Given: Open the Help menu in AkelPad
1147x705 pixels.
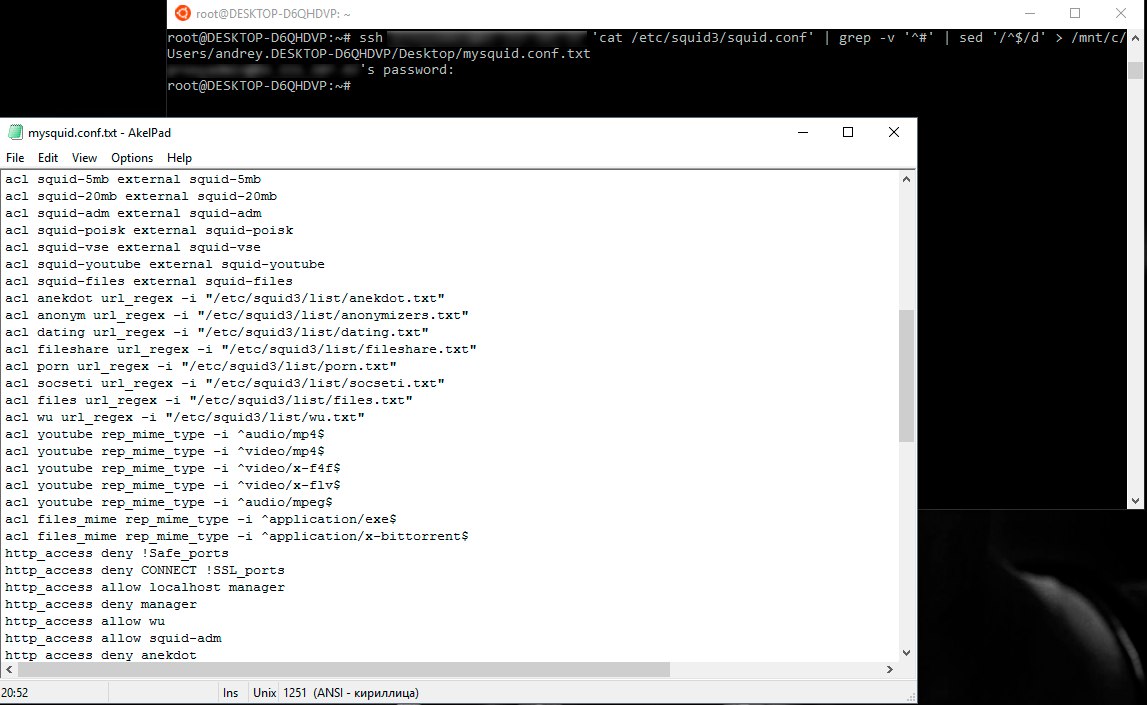Looking at the screenshot, I should 179,158.
